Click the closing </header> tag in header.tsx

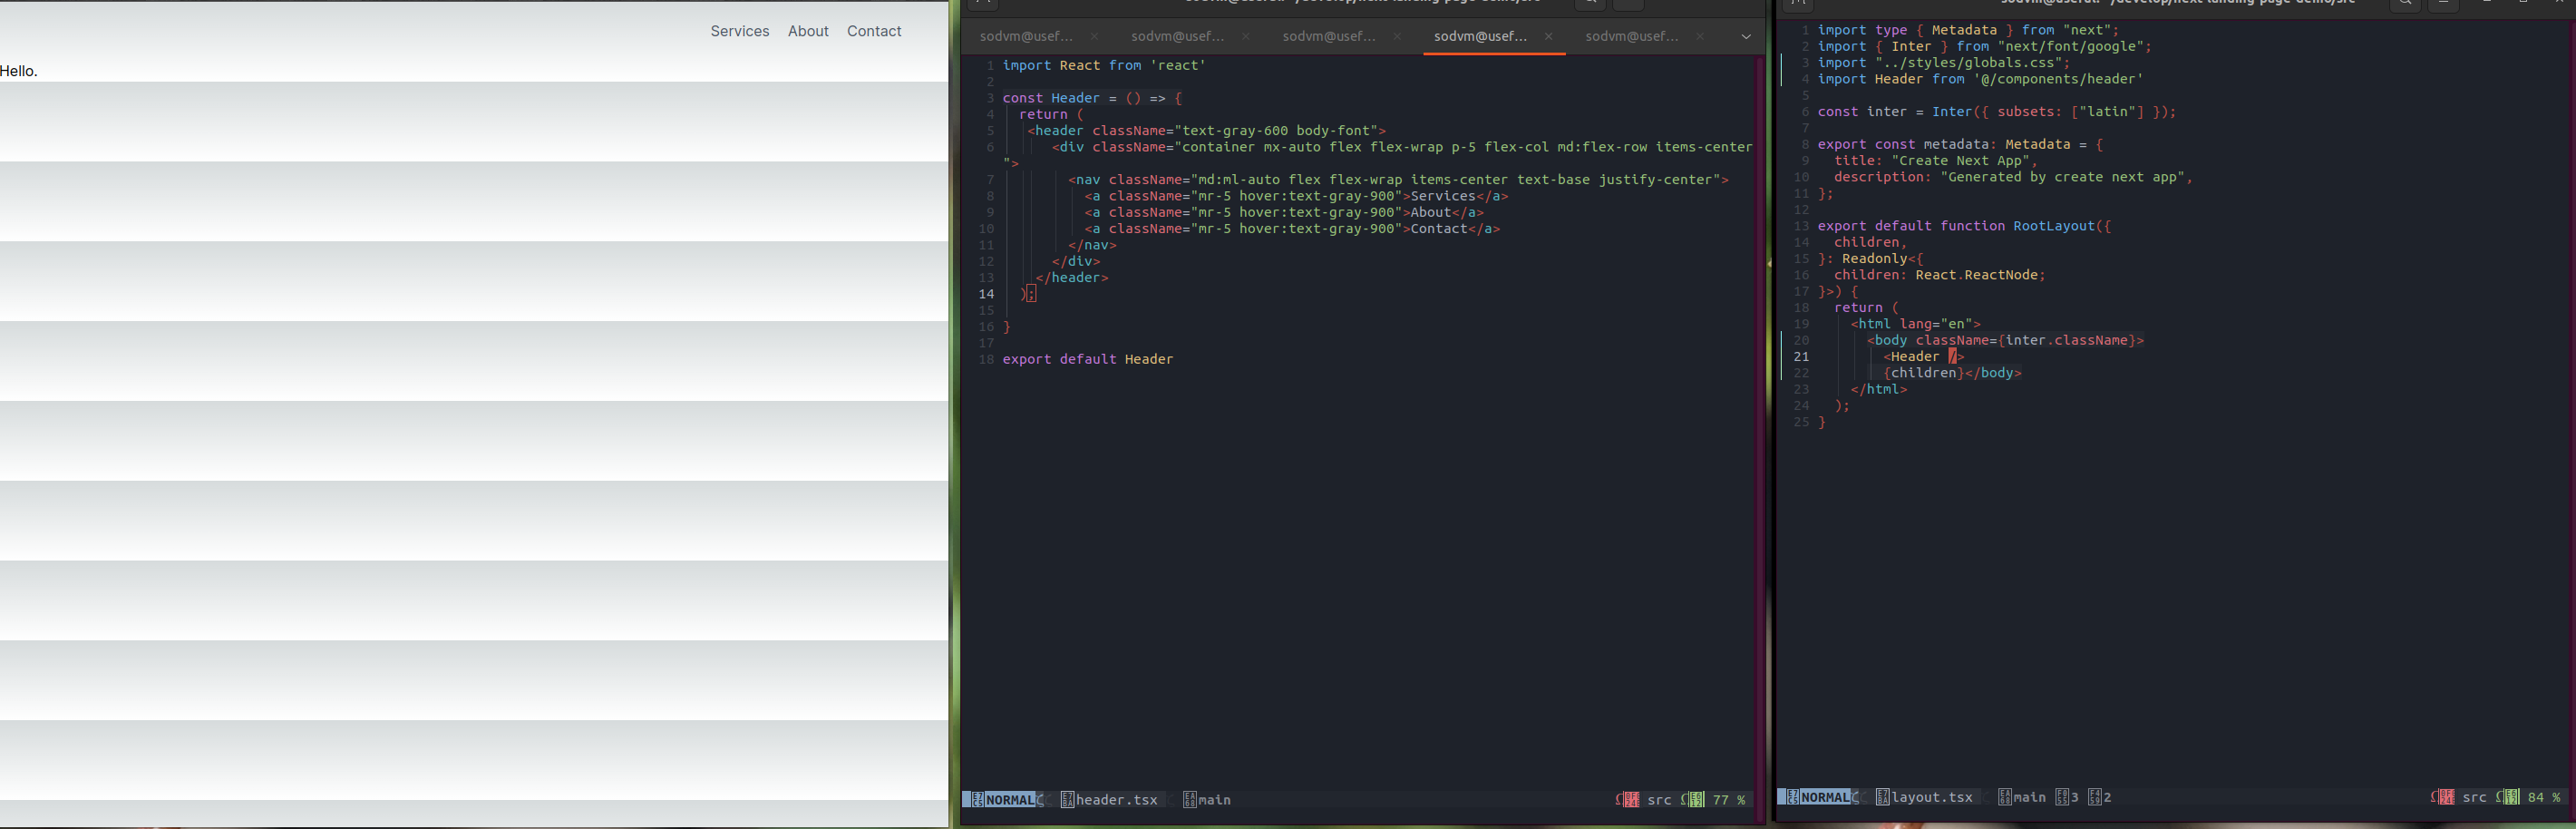pyautogui.click(x=1072, y=278)
